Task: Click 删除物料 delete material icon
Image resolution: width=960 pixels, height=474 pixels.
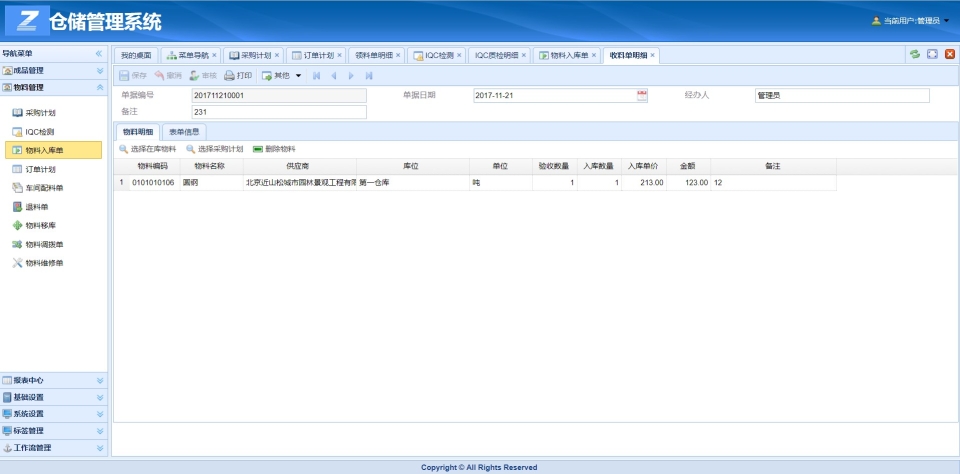Action: pos(274,148)
